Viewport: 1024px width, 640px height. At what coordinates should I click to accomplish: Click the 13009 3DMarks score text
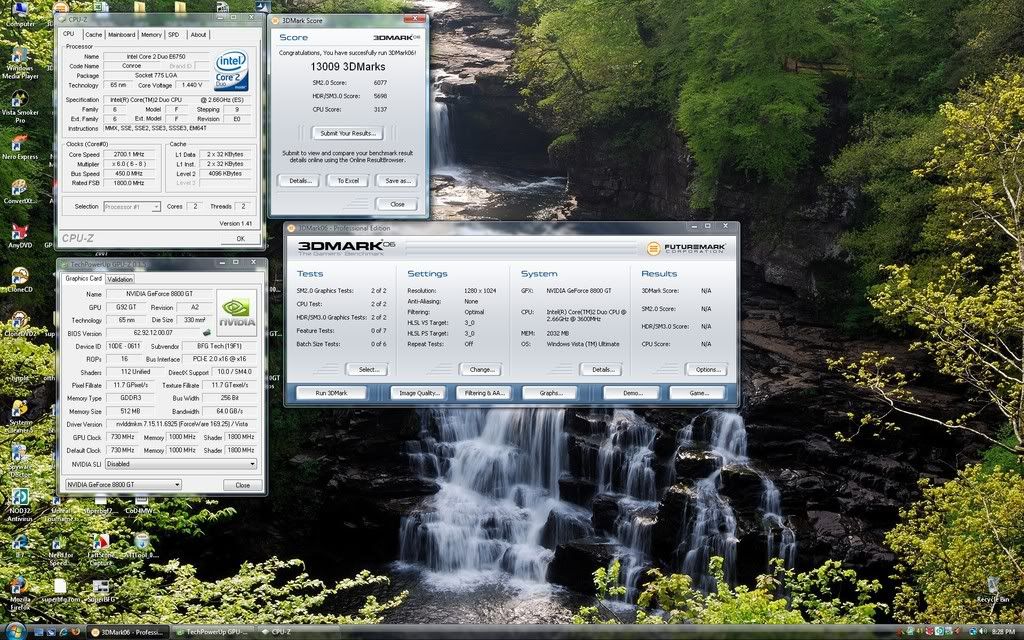tap(347, 67)
